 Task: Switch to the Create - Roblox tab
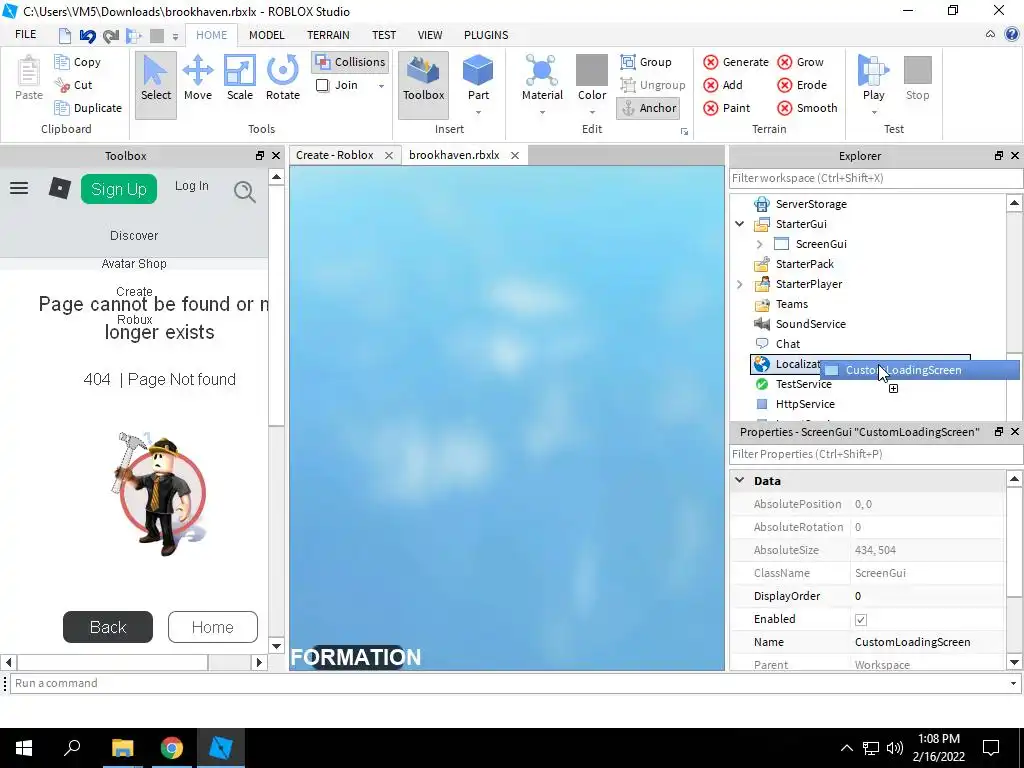[x=334, y=155]
